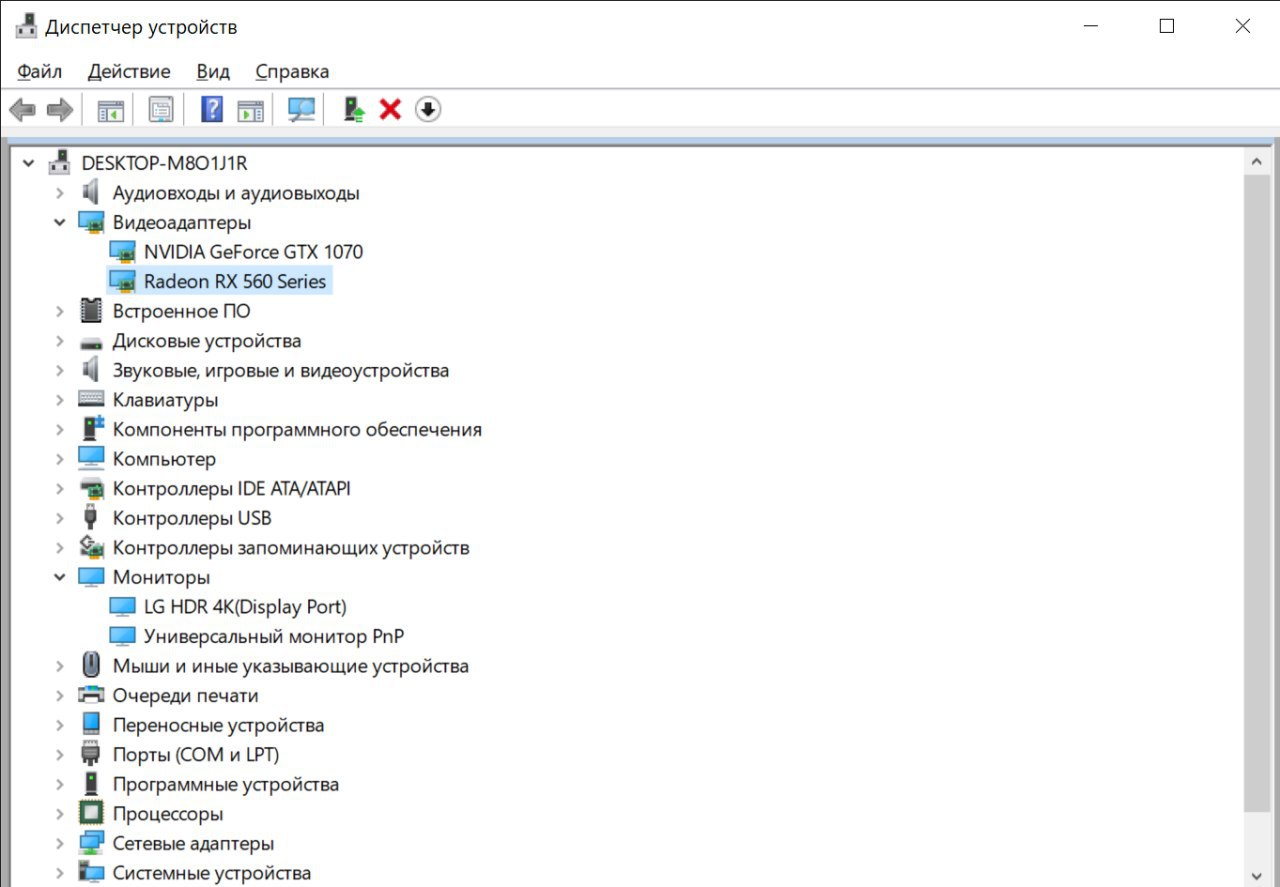Toggle the action pane toolbar icon
Screen dimensions: 1280x887
coord(250,110)
